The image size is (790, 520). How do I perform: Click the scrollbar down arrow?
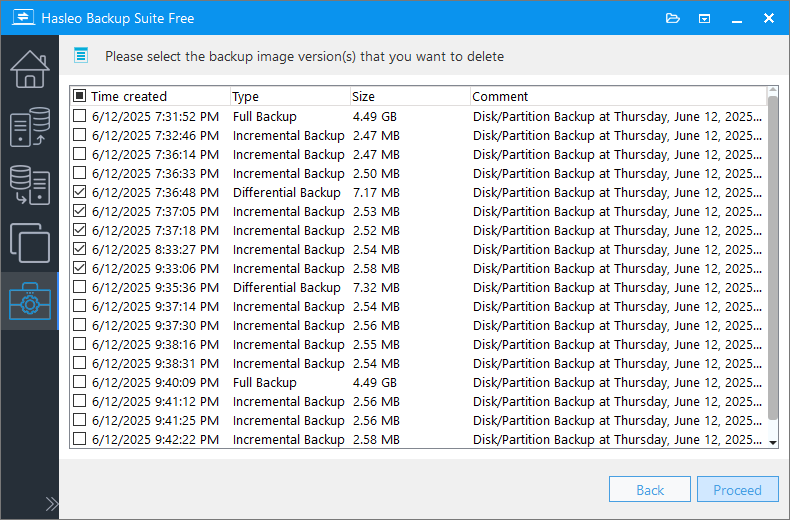tap(773, 443)
